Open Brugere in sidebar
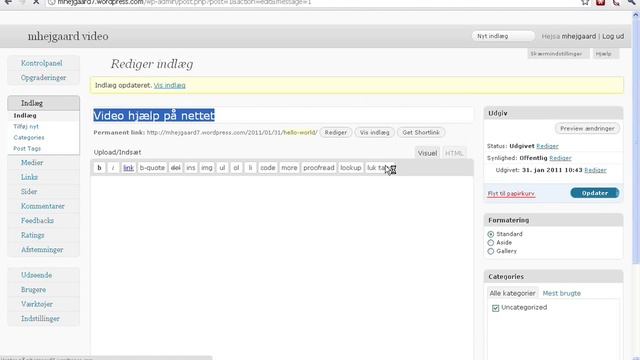This screenshot has width=640, height=360. coord(33,290)
